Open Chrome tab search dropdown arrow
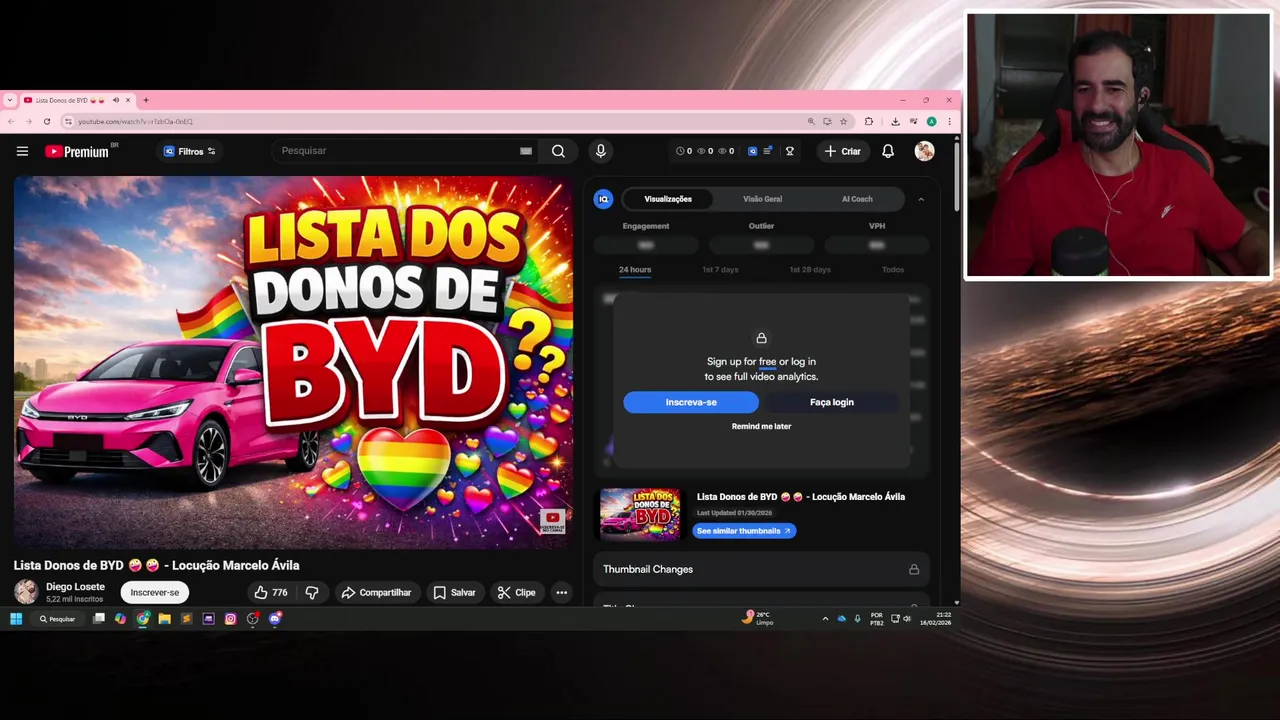 coord(9,100)
